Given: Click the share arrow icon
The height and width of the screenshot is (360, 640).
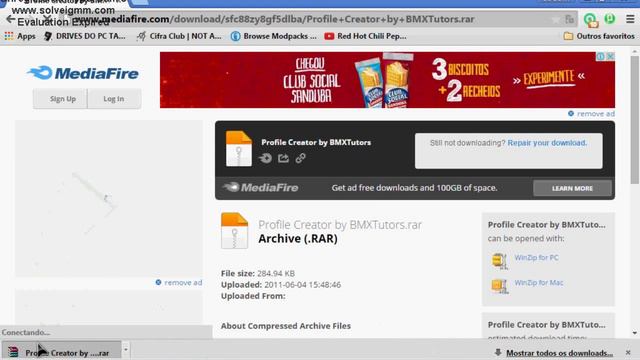Looking at the screenshot, I should [283, 158].
